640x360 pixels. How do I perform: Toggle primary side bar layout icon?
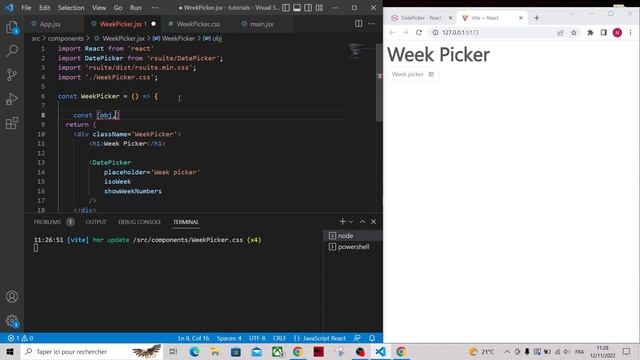point(286,8)
